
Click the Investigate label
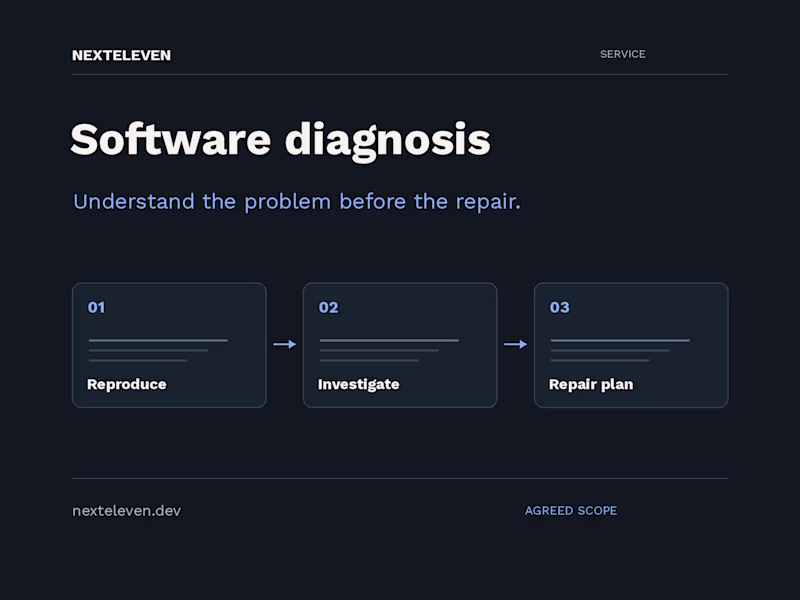point(359,384)
